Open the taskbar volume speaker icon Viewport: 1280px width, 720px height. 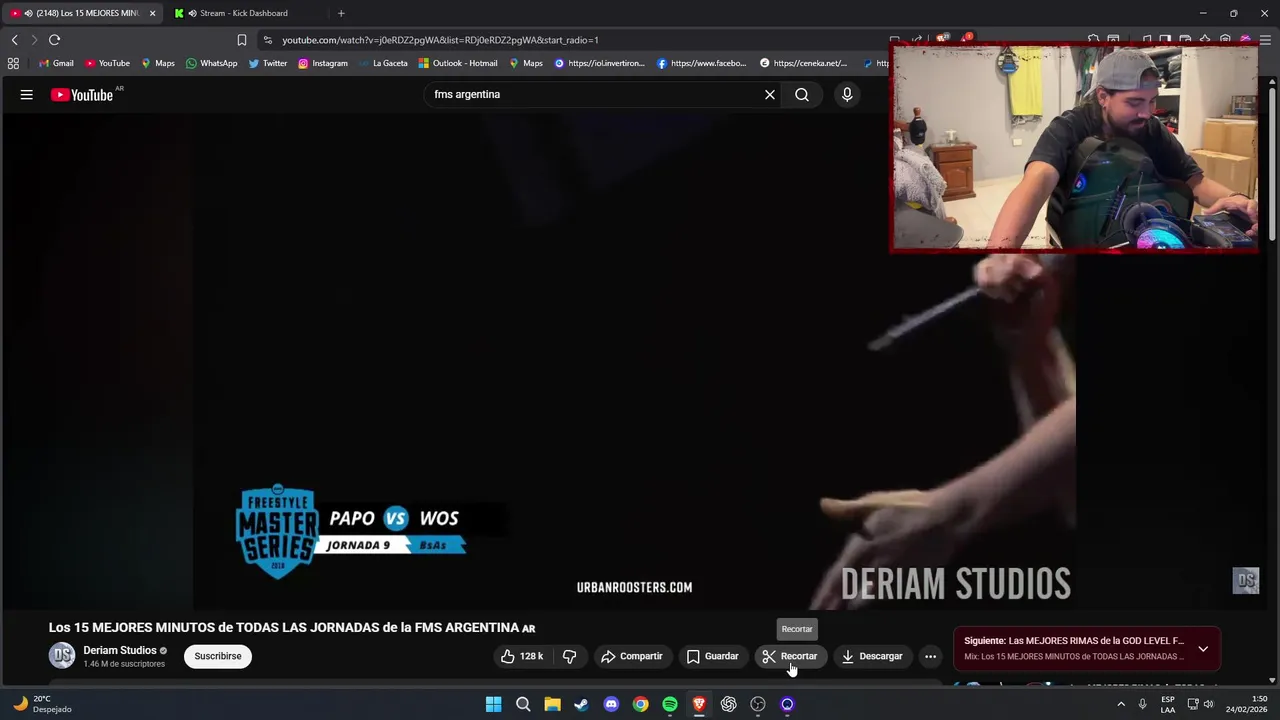[1209, 704]
